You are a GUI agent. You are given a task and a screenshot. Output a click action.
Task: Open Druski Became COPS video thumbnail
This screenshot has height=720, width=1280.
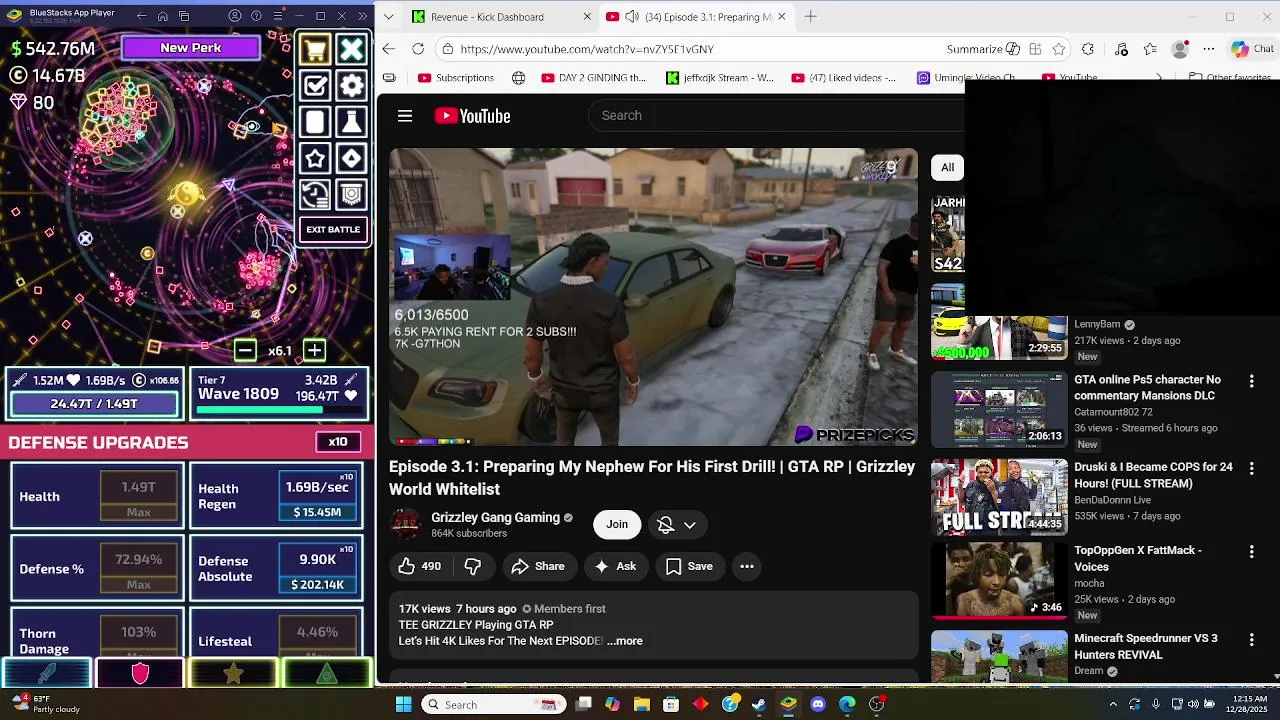point(999,497)
